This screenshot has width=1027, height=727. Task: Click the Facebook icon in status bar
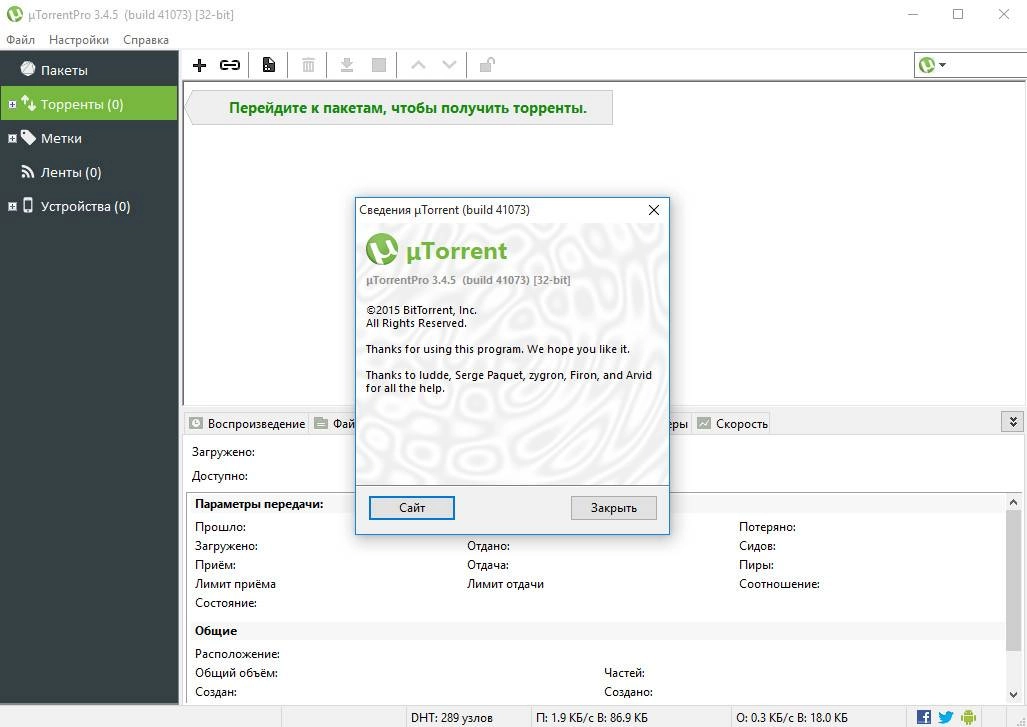coord(923,716)
